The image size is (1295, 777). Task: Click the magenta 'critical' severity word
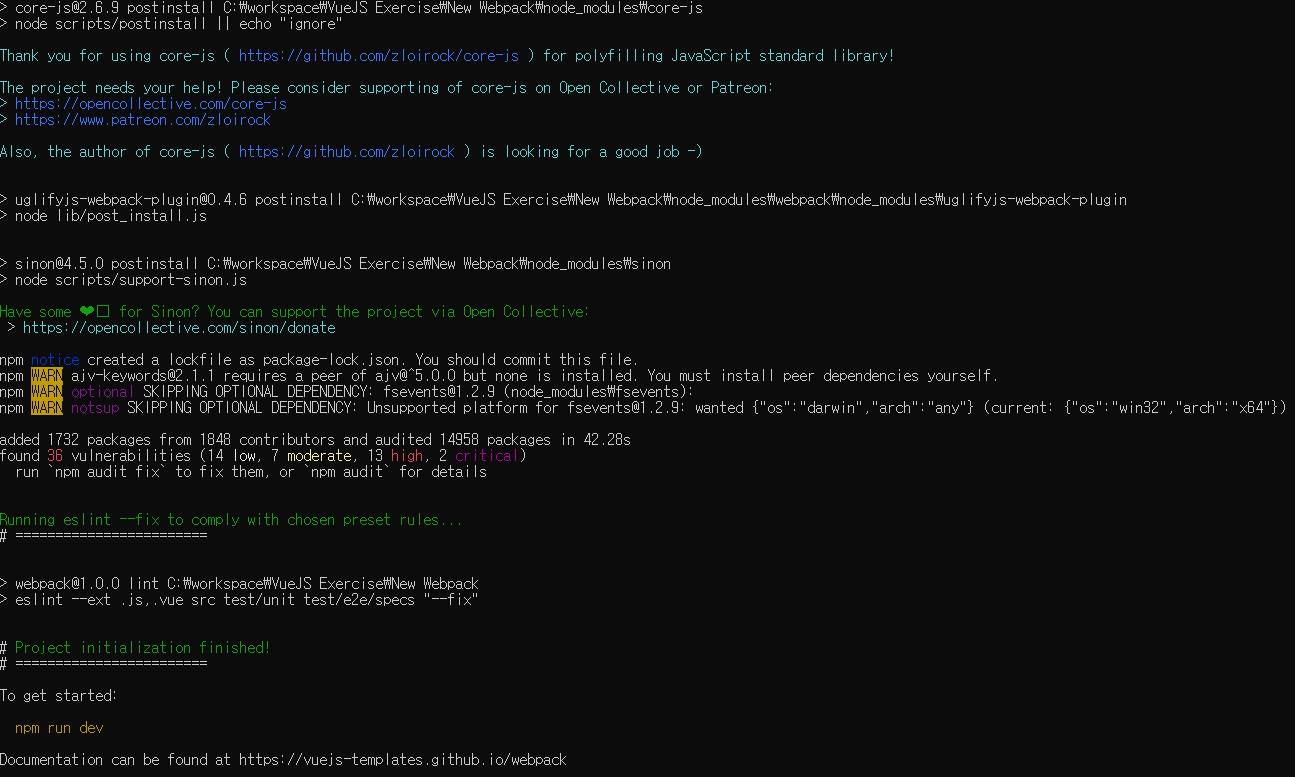(487, 456)
